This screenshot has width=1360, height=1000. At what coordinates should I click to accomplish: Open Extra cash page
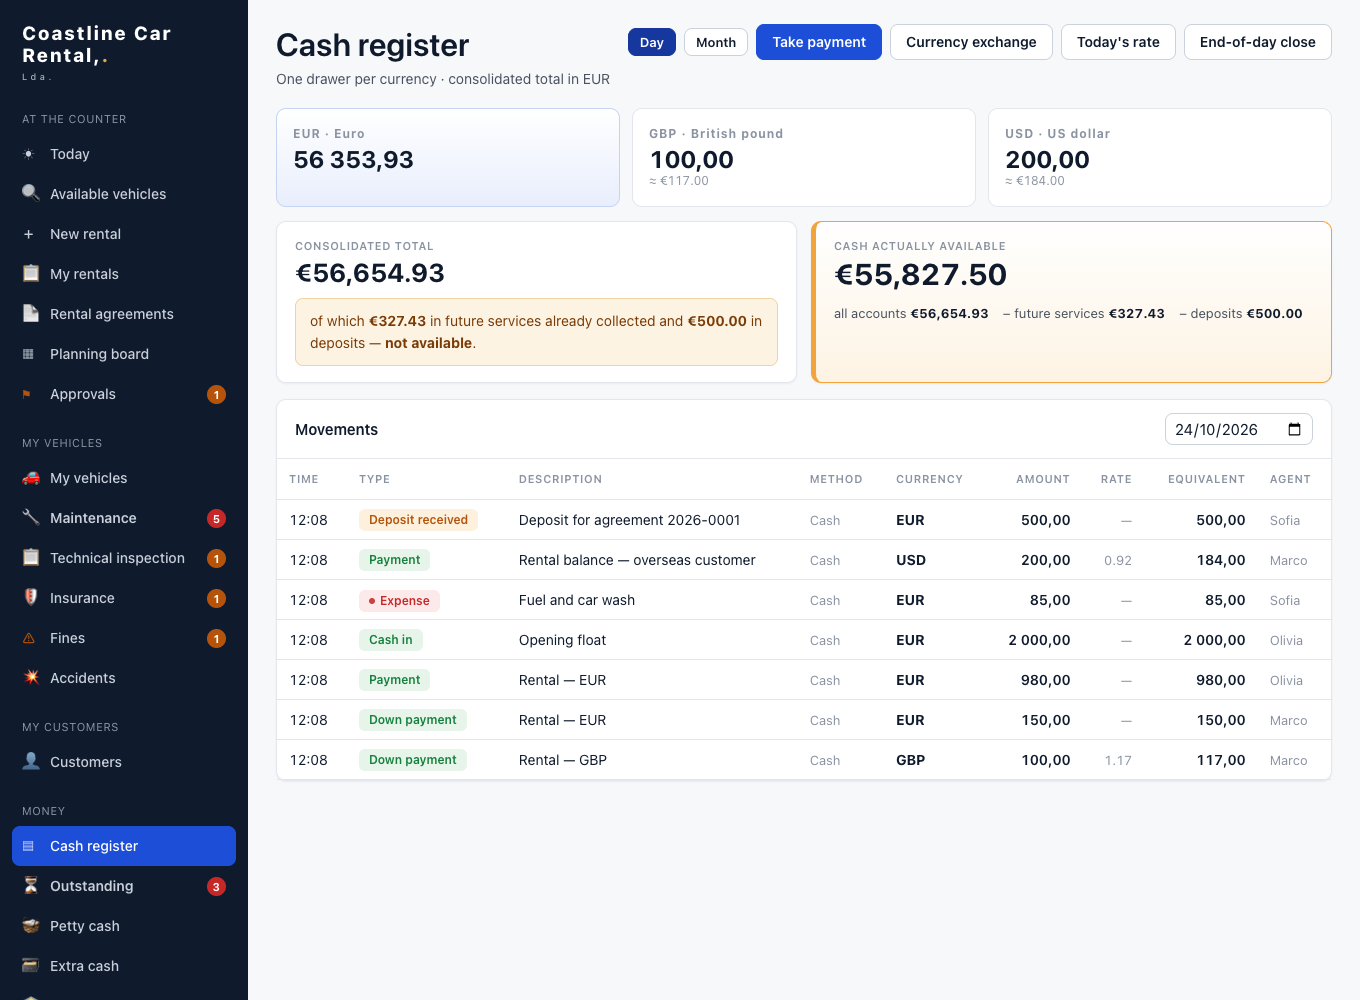coord(124,966)
